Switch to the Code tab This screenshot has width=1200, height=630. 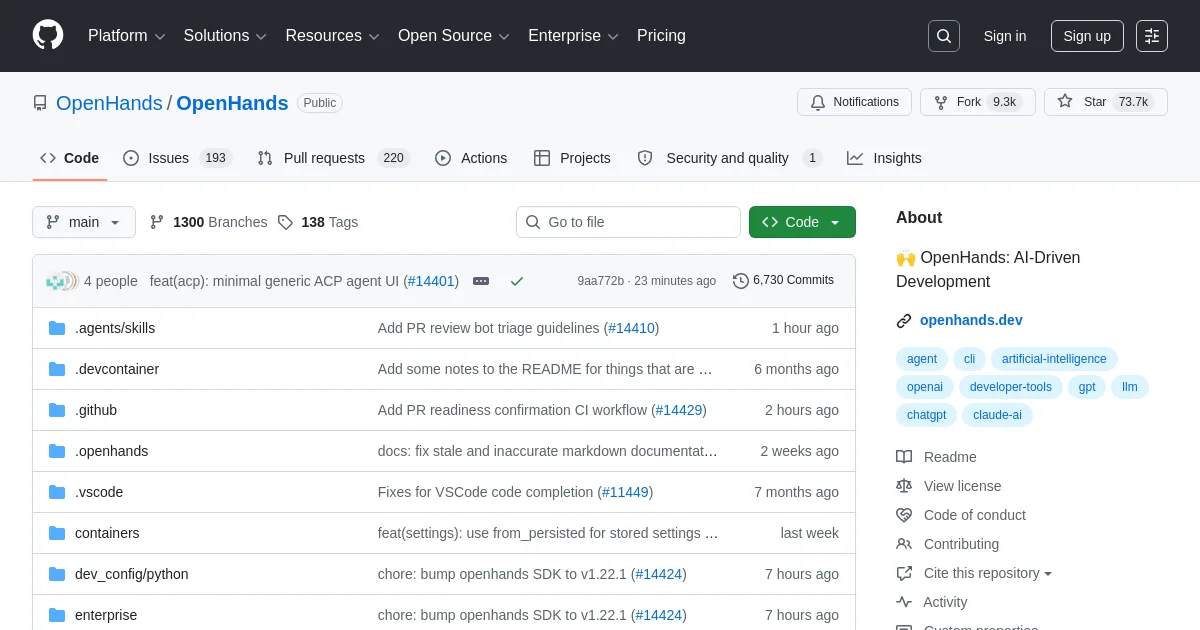(x=70, y=158)
